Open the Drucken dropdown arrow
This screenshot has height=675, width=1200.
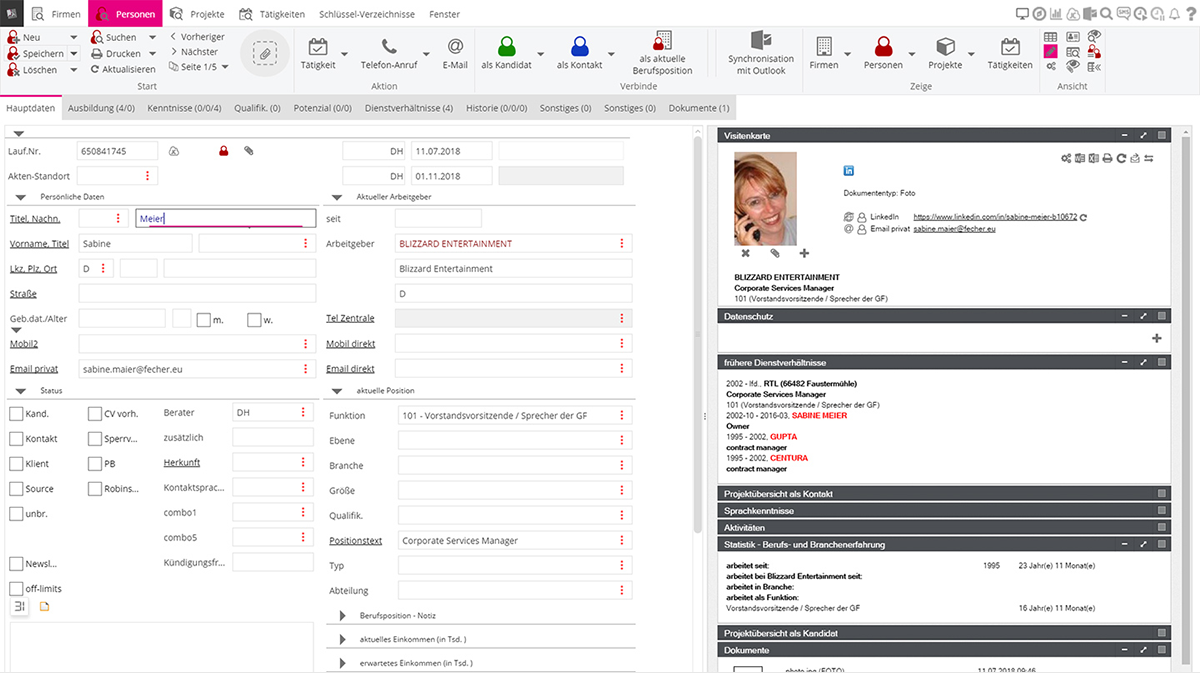(153, 53)
